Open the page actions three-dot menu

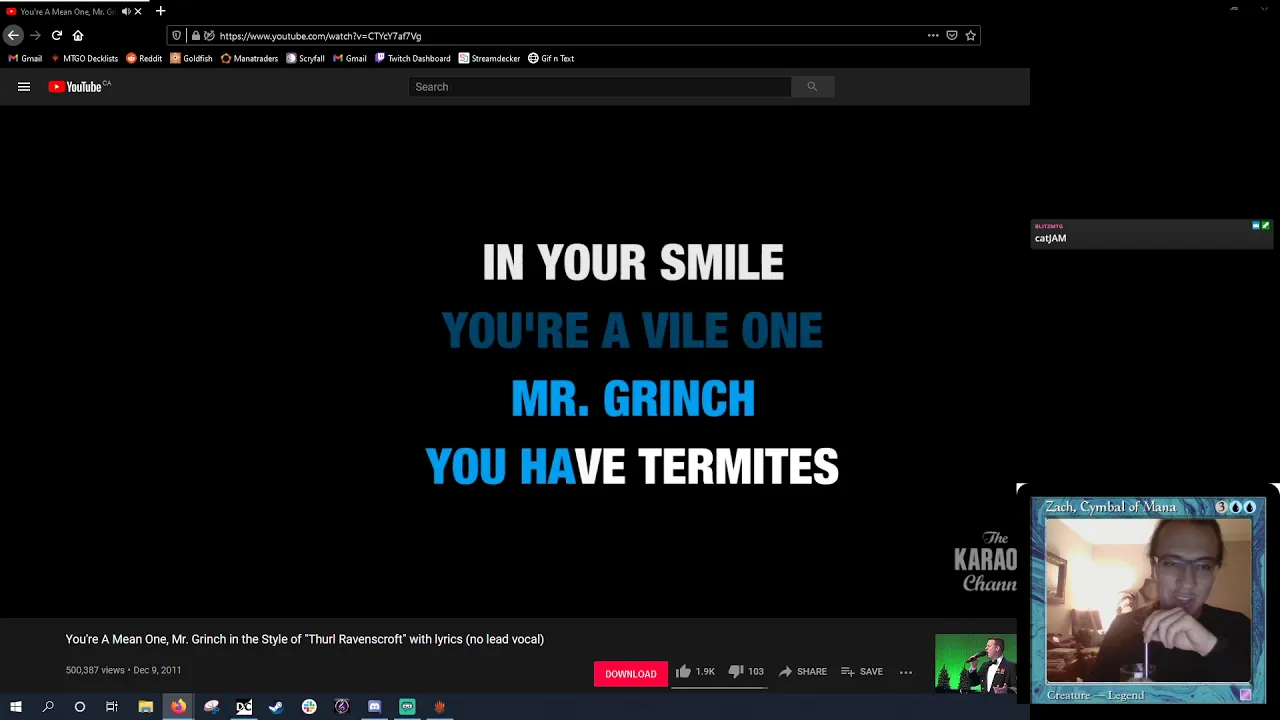pyautogui.click(x=933, y=35)
